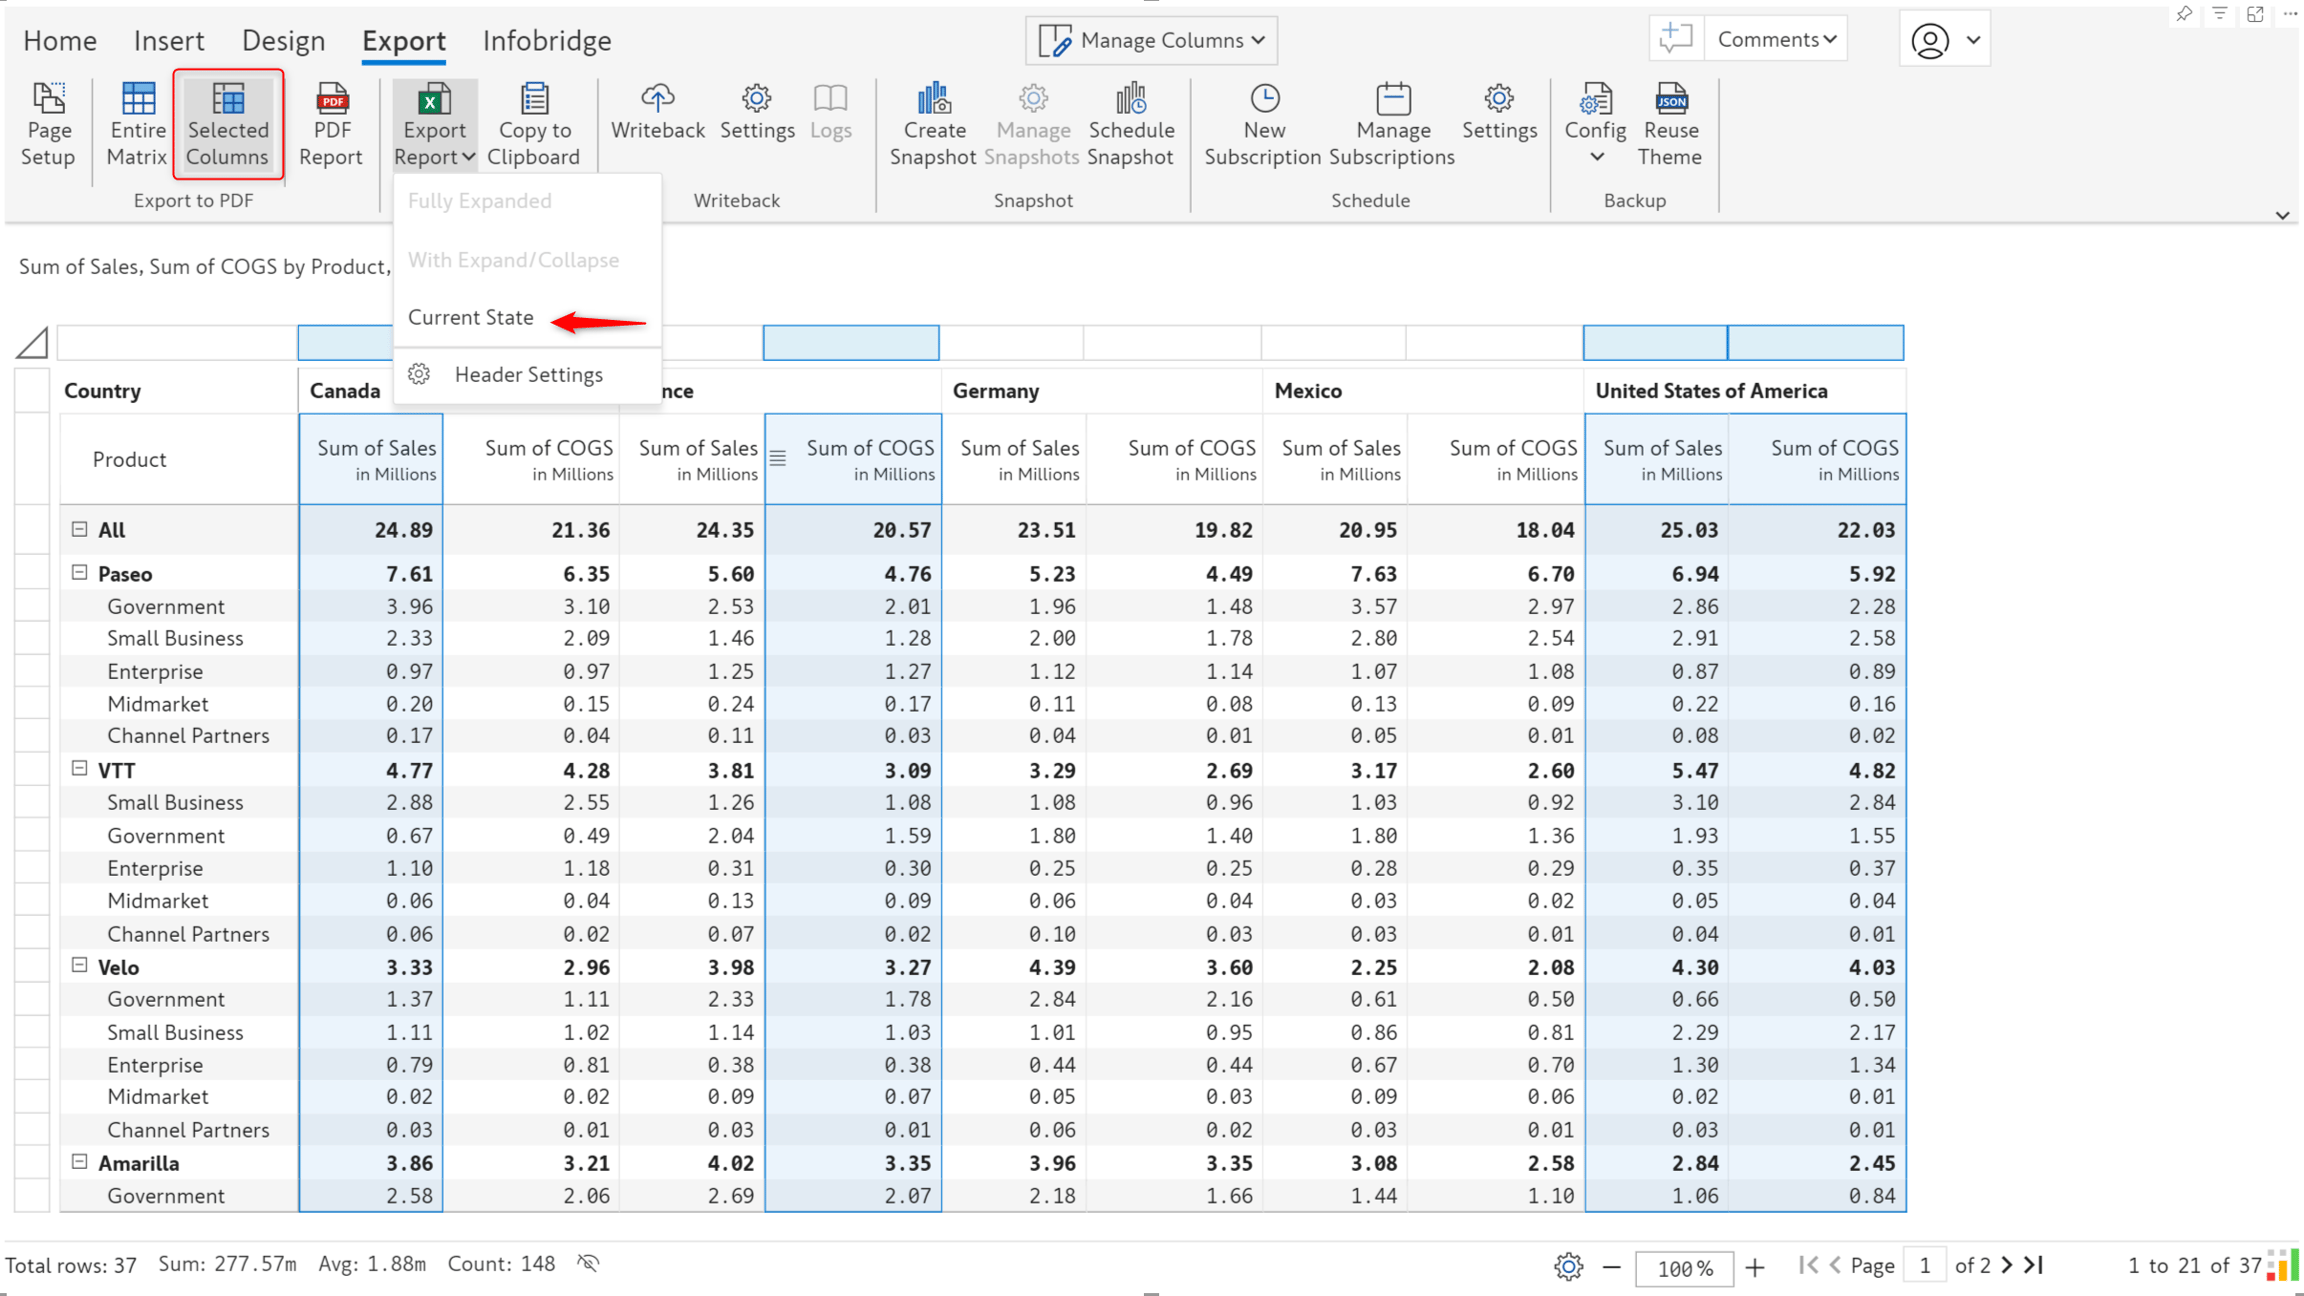Select Entire Matrix export option
Image resolution: width=2304 pixels, height=1296 pixels.
[137, 125]
